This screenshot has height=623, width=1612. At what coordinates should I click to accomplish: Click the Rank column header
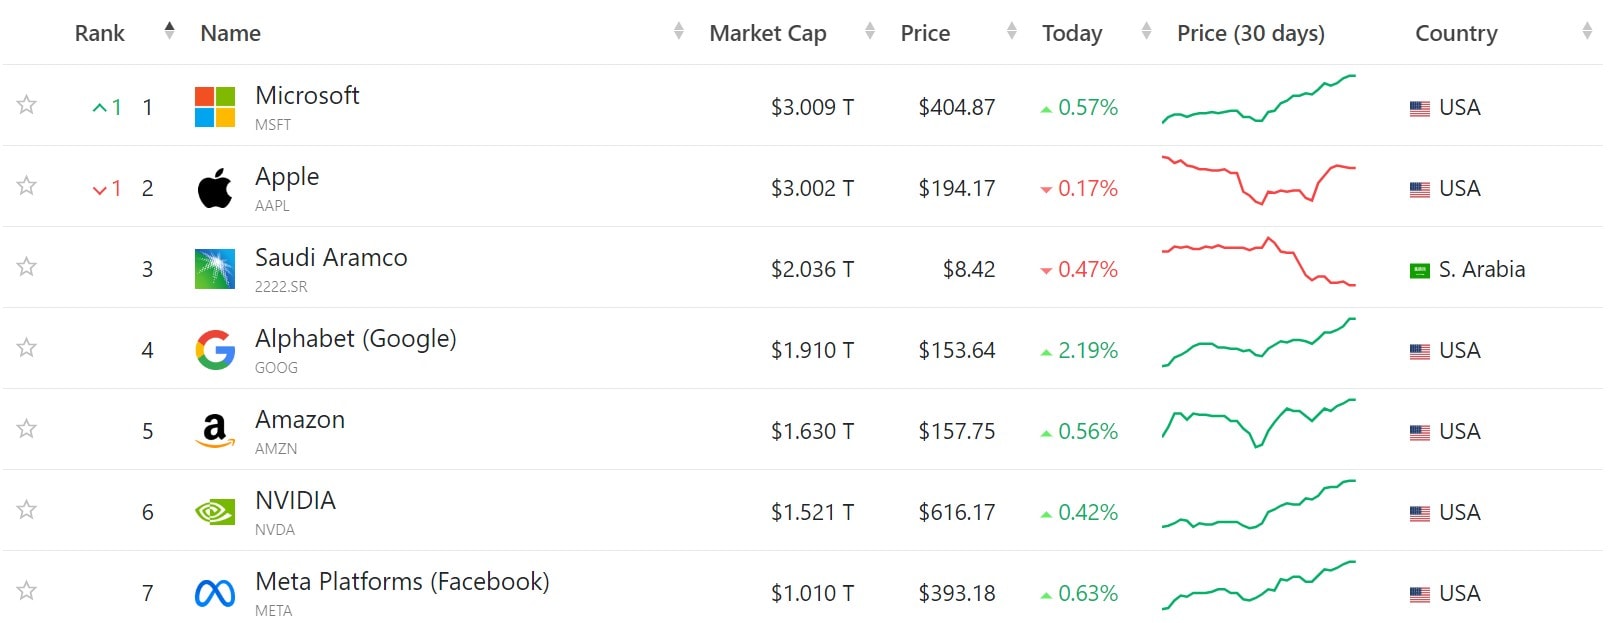pyautogui.click(x=100, y=33)
